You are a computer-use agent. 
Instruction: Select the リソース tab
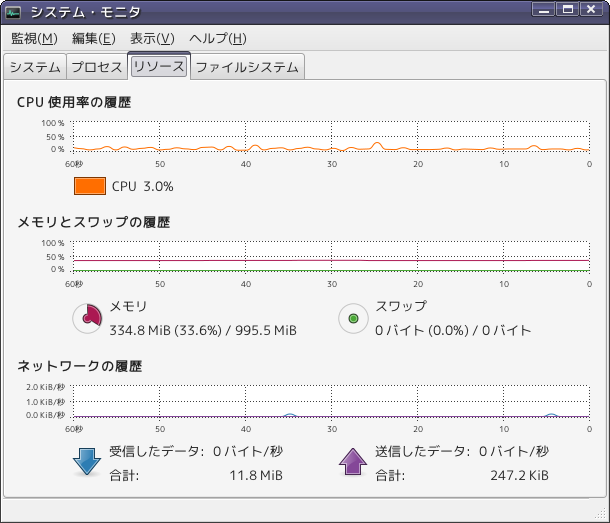pos(159,66)
